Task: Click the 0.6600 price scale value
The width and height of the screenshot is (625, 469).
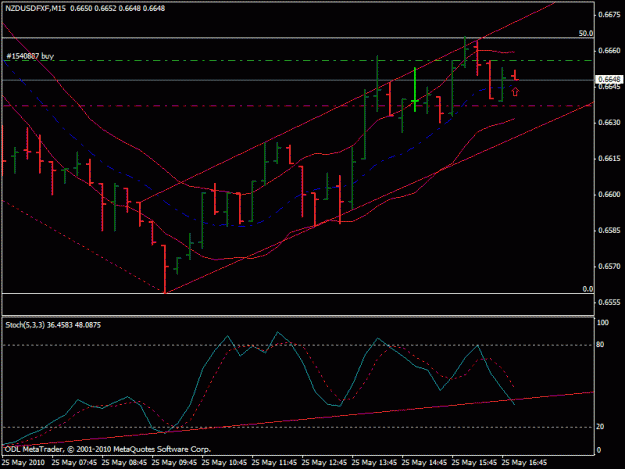Action: click(x=609, y=194)
